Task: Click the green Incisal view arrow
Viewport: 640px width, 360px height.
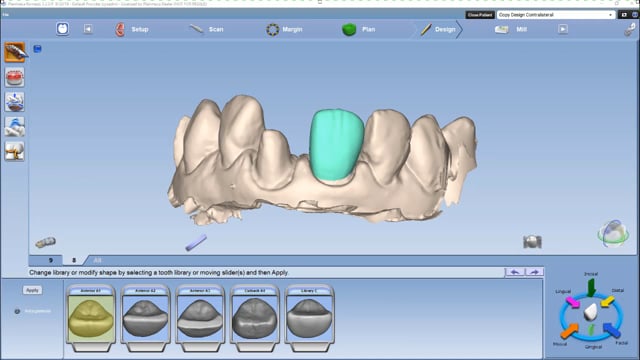Action: coord(591,287)
